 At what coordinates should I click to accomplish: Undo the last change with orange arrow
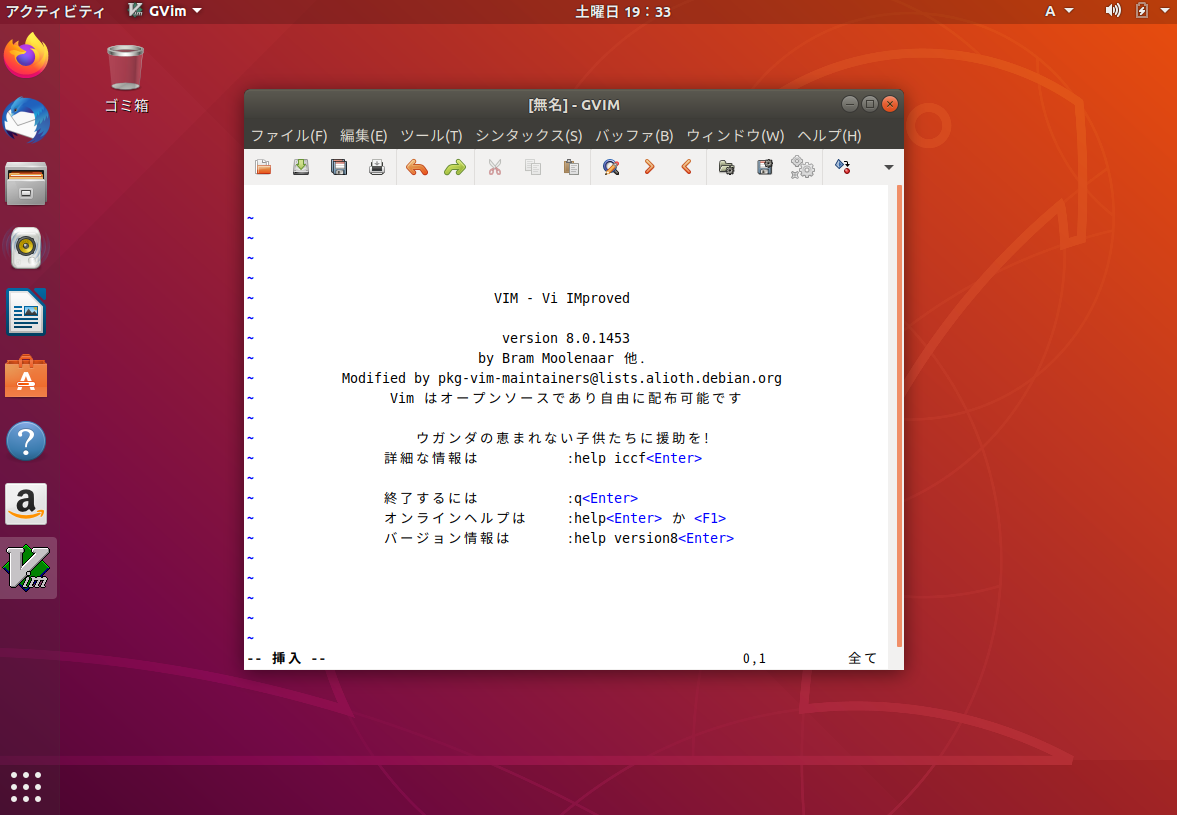pyautogui.click(x=417, y=167)
